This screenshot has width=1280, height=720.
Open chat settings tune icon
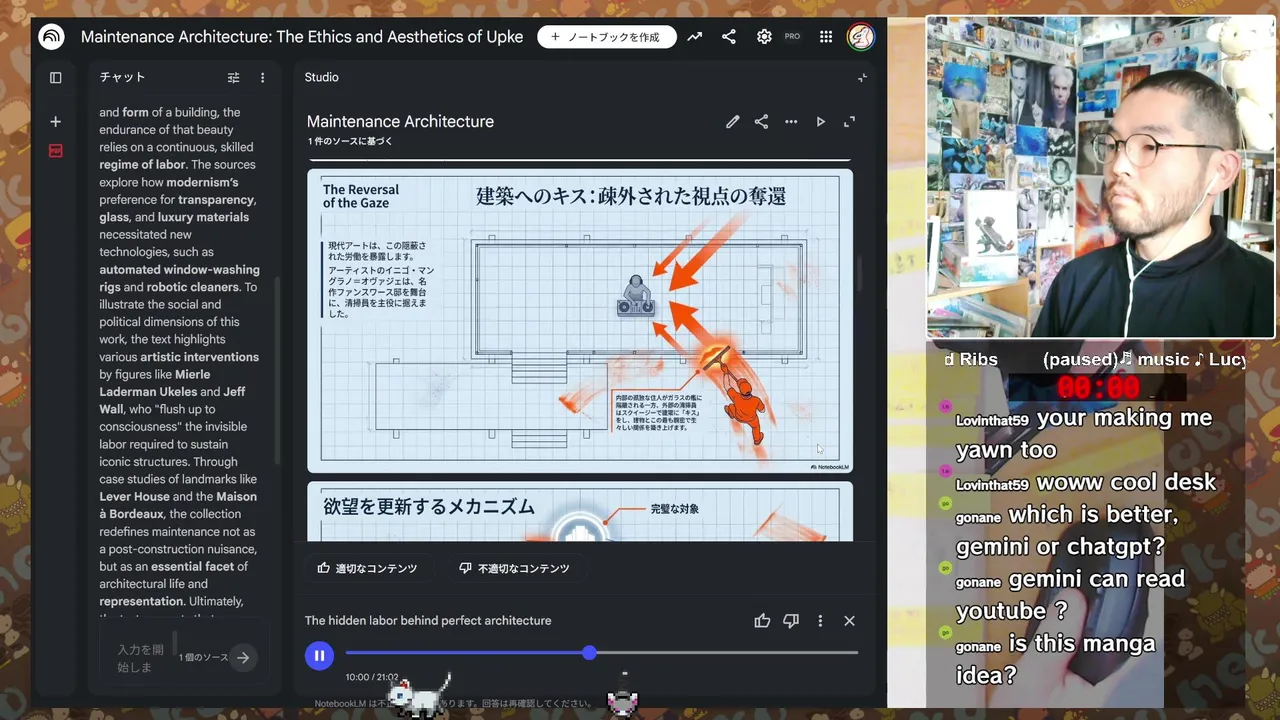[x=233, y=78]
